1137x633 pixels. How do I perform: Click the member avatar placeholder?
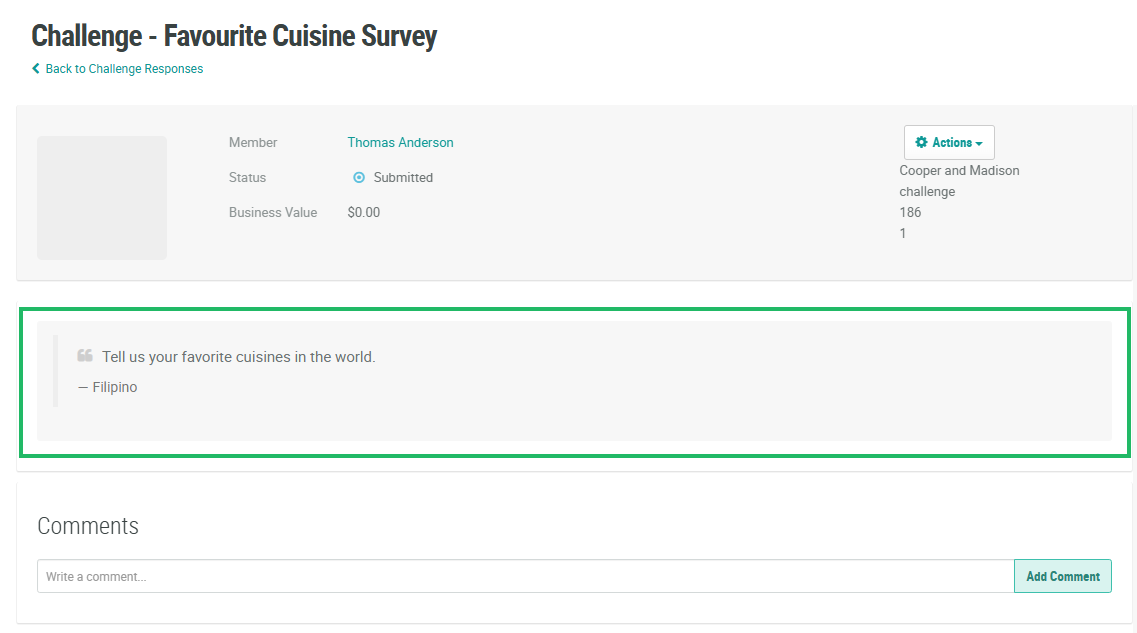(102, 198)
